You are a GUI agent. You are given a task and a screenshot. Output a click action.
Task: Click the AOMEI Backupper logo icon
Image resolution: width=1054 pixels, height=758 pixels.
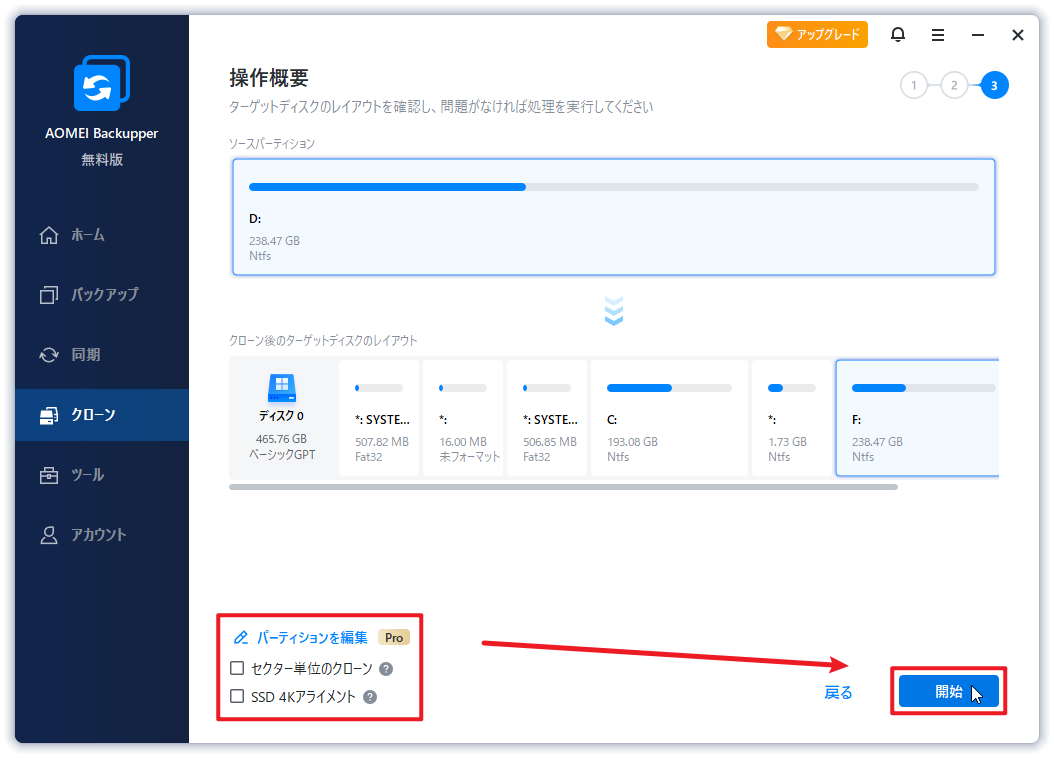click(x=101, y=84)
